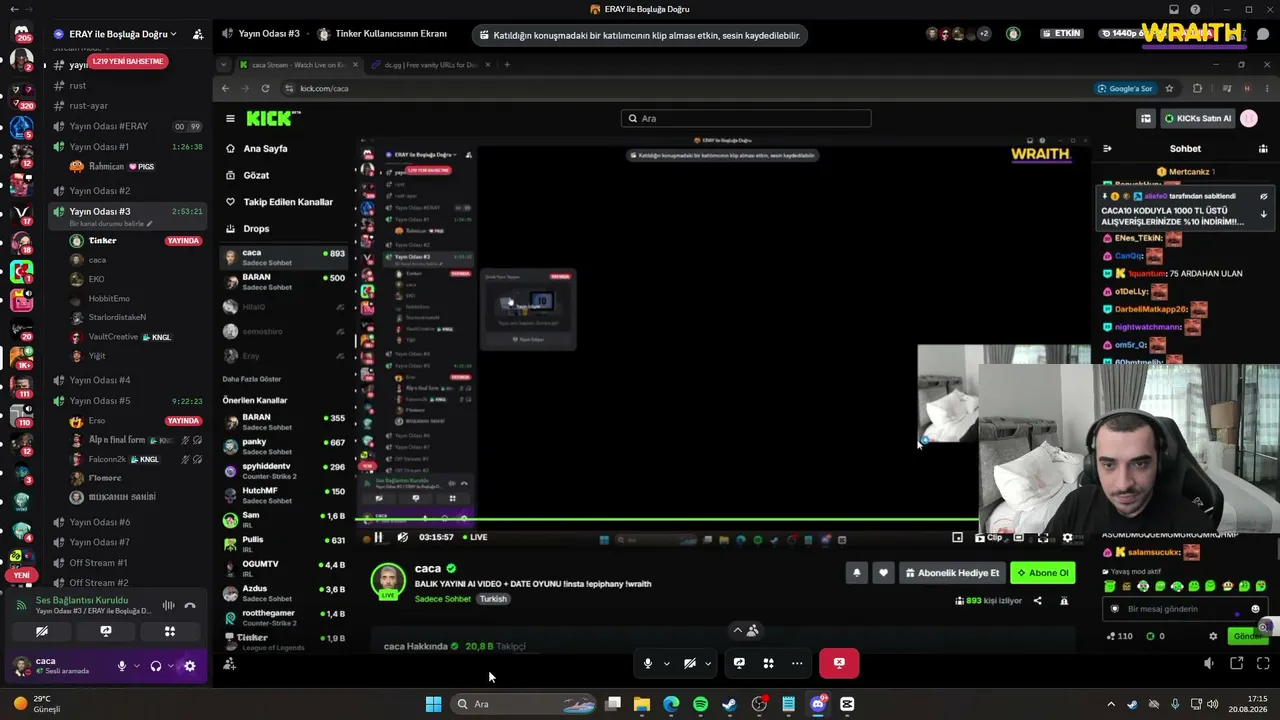Open emoji picker in Kick chat
1280x720 pixels.
pos(1256,609)
